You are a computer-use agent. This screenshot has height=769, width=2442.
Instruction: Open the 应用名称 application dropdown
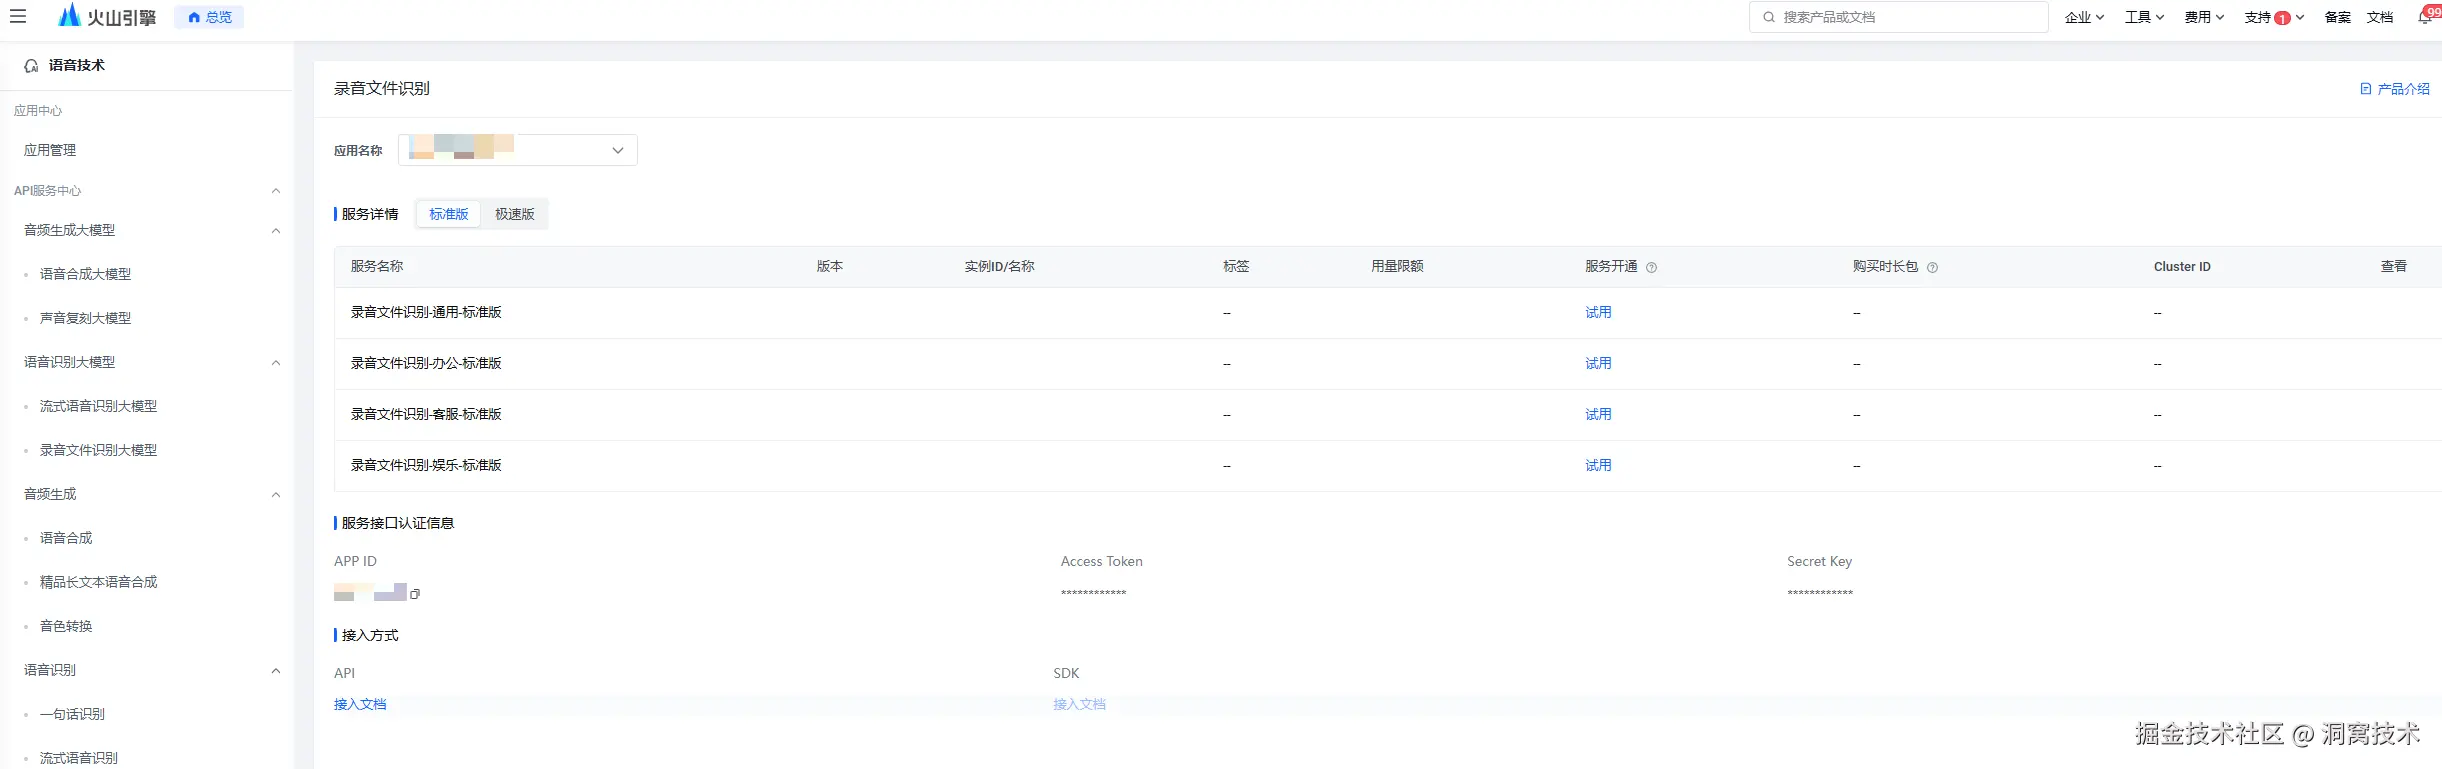click(518, 150)
